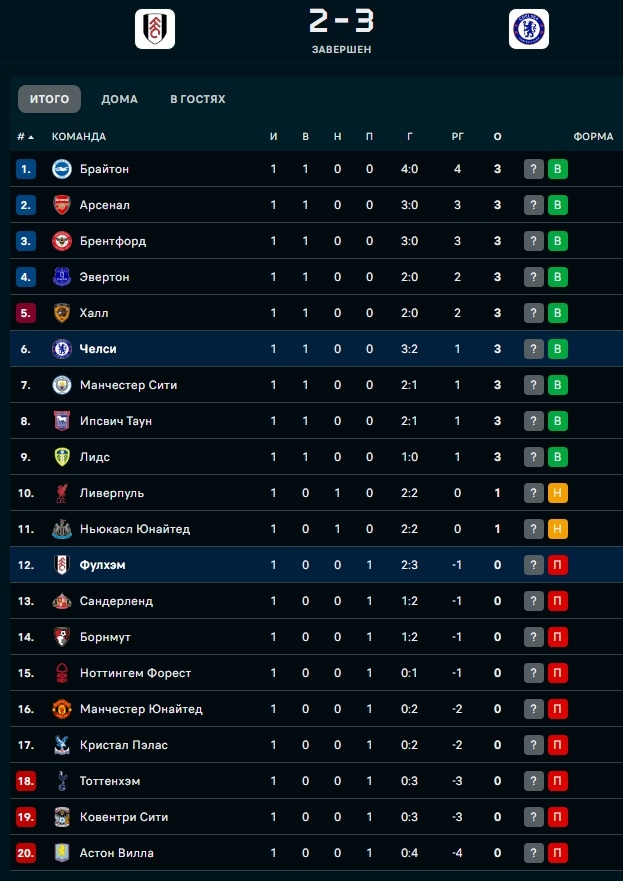Sort standings by the РГ goal difference column
Image resolution: width=623 pixels, height=881 pixels.
pyautogui.click(x=457, y=137)
